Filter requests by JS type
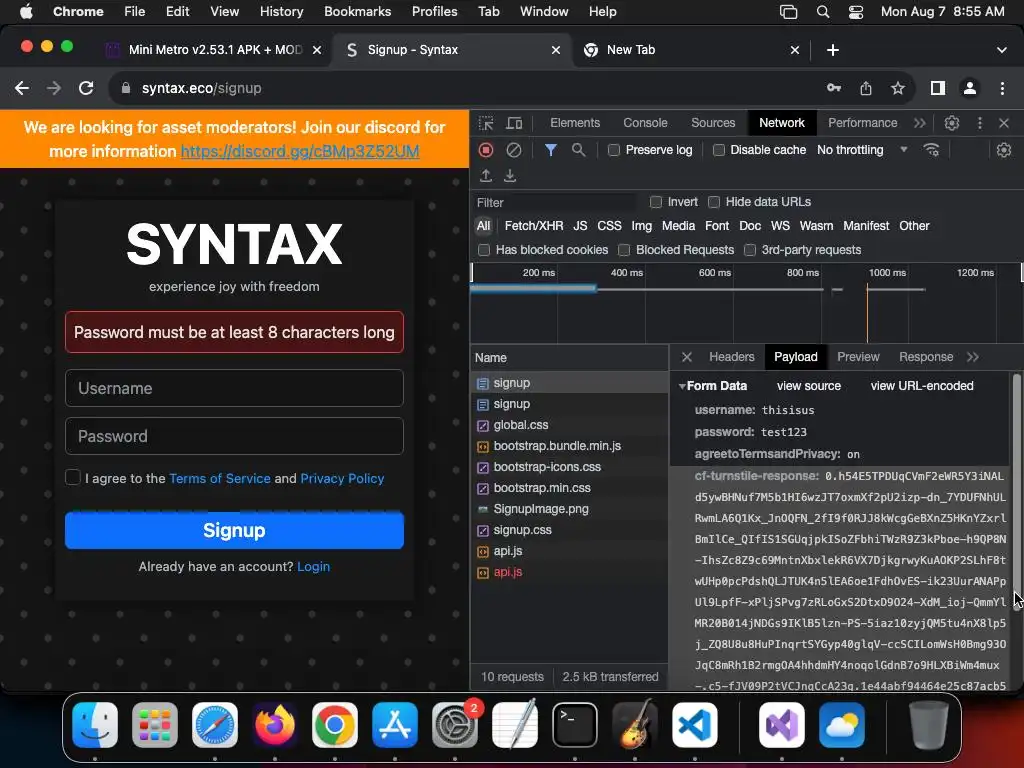This screenshot has width=1024, height=768. [x=580, y=226]
